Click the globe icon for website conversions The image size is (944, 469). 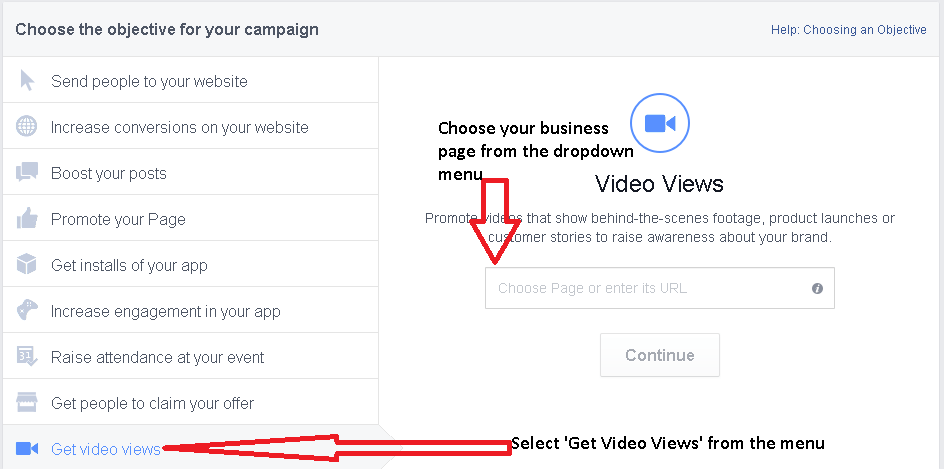pos(27,127)
